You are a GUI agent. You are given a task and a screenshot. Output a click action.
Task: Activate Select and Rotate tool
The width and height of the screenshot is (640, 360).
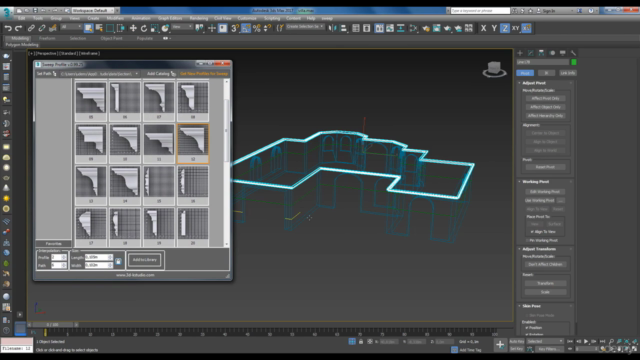tap(144, 28)
